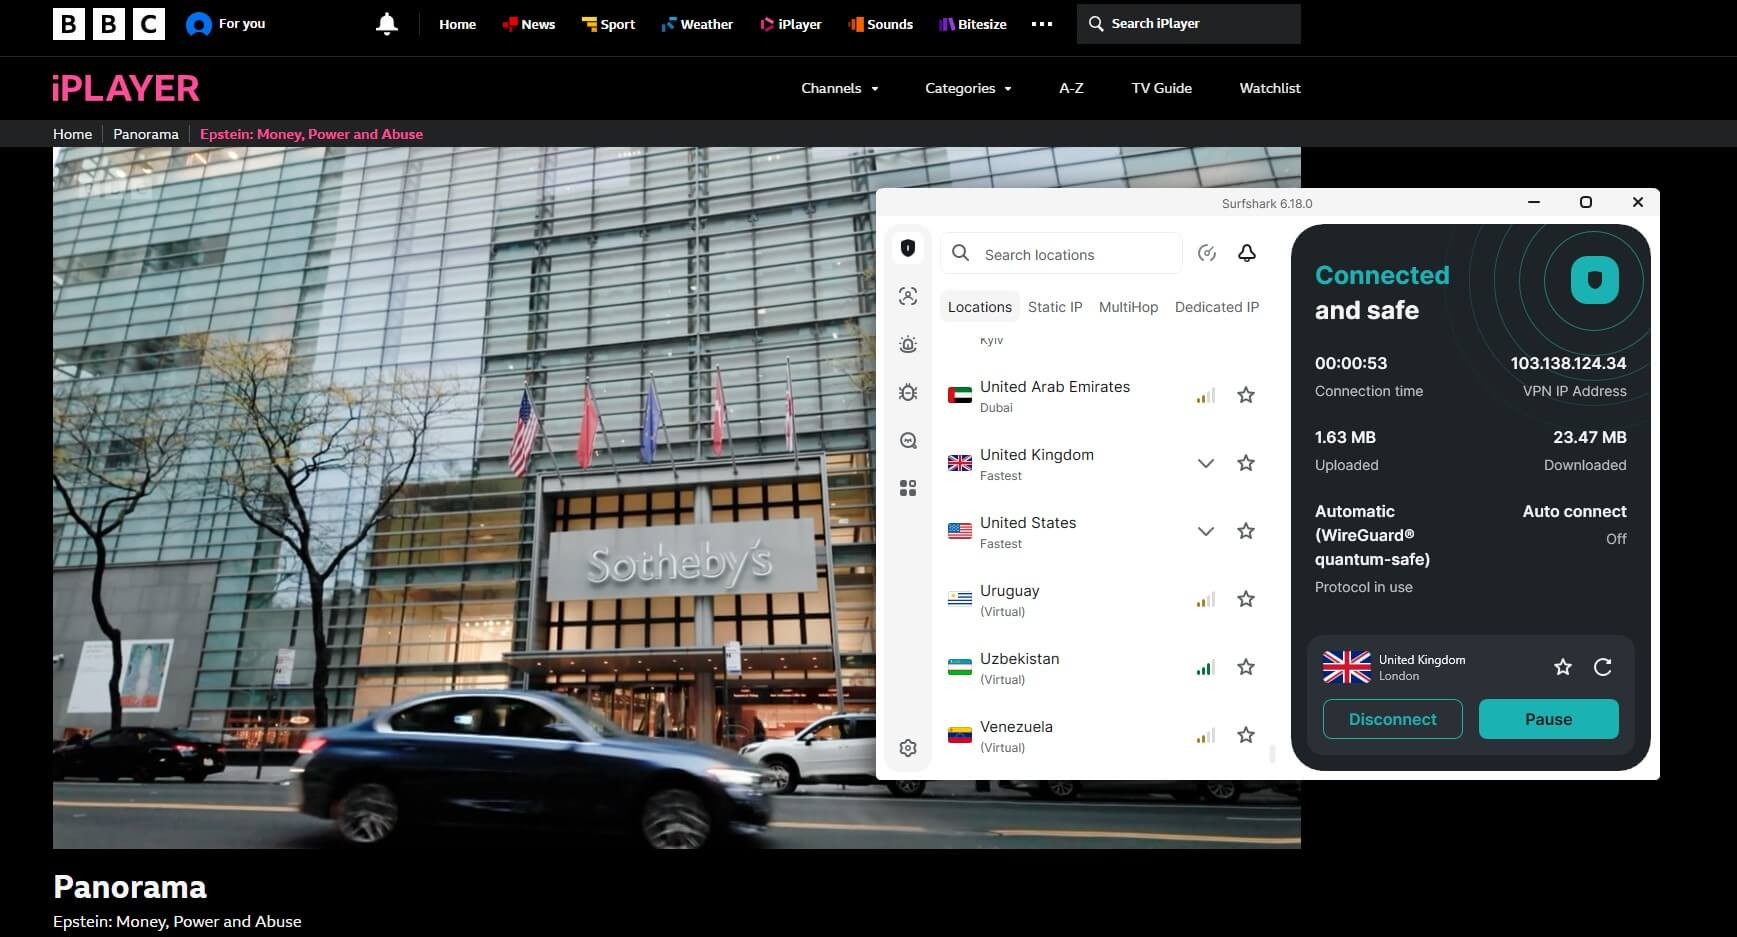The width and height of the screenshot is (1737, 937).
Task: Open the iPLAYER logo home
Action: tap(126, 88)
